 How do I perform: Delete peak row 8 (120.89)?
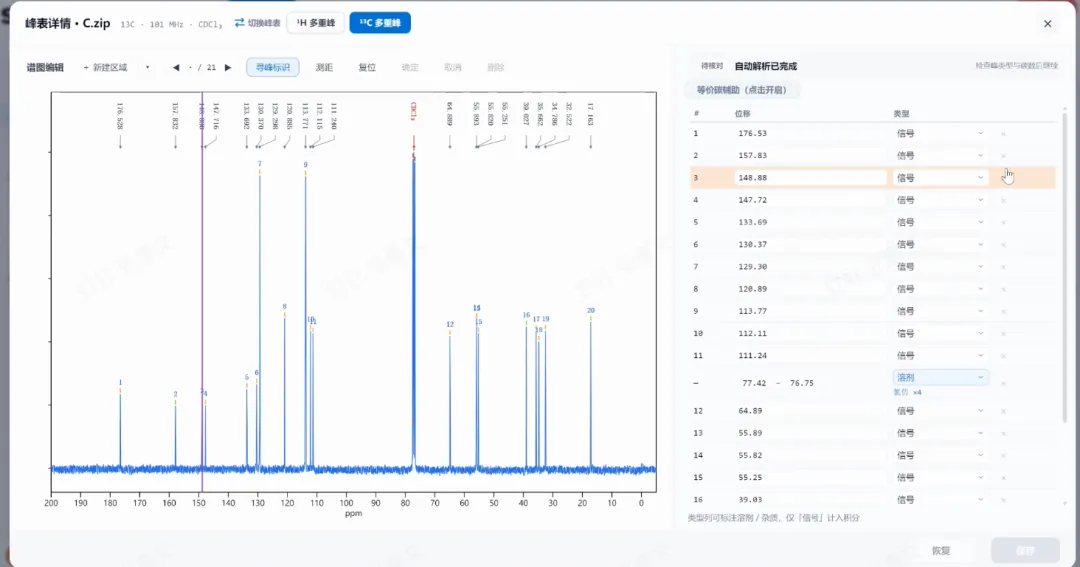click(1004, 289)
